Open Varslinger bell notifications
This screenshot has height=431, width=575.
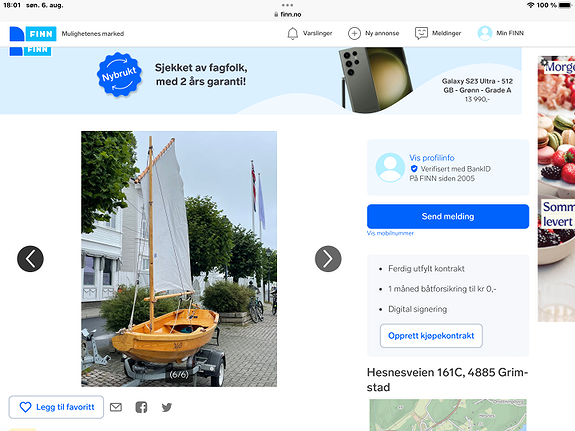292,33
